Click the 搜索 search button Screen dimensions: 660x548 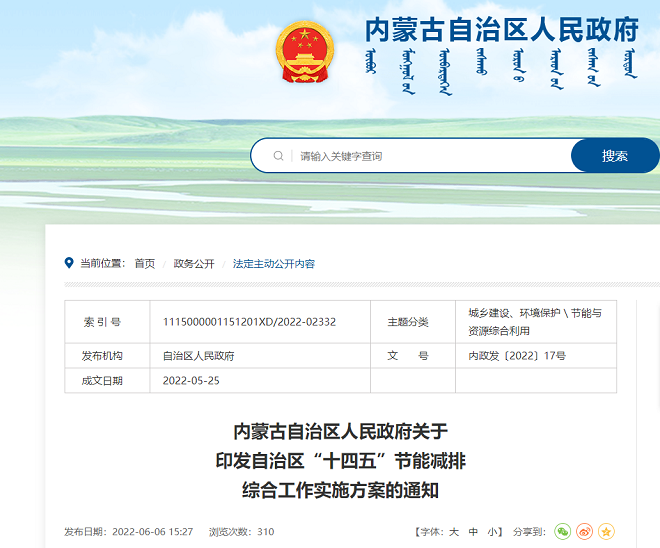coord(614,156)
